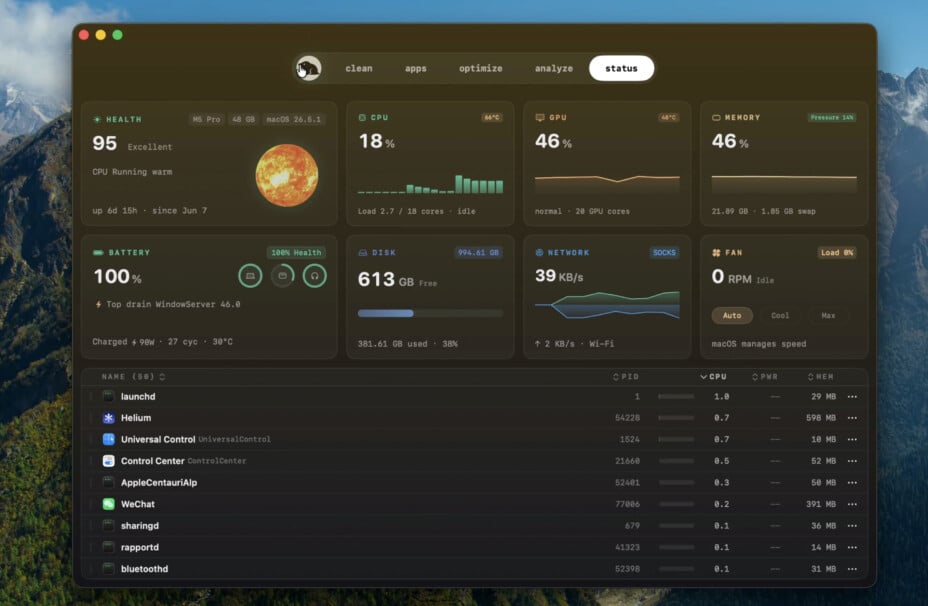928x606 pixels.
Task: Click the "Pressure 14%" memory badge
Action: [x=832, y=118]
